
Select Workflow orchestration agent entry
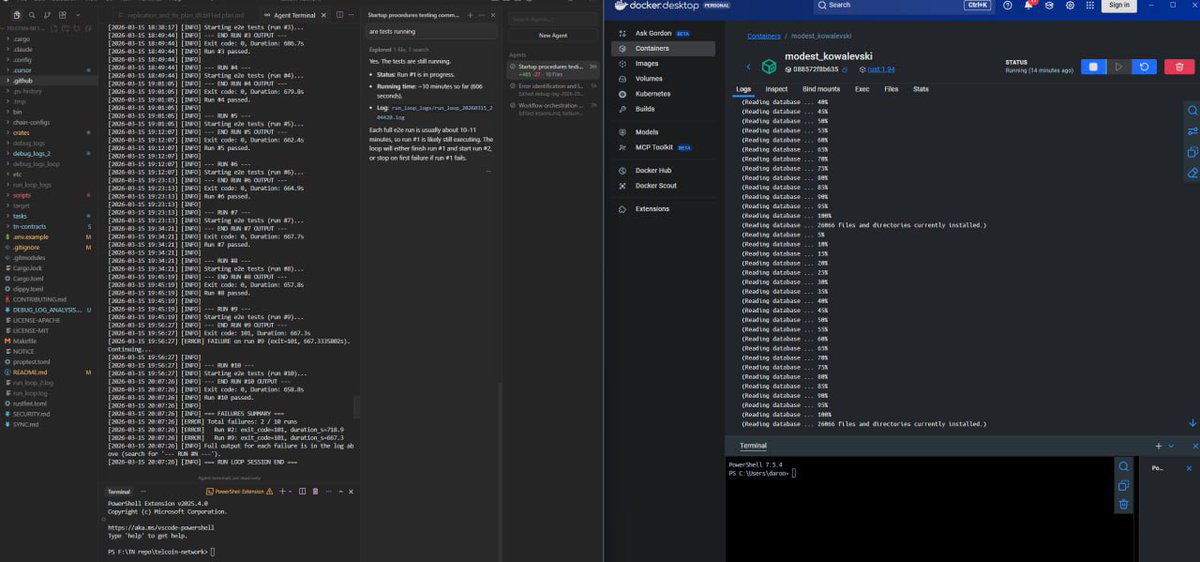pyautogui.click(x=552, y=108)
